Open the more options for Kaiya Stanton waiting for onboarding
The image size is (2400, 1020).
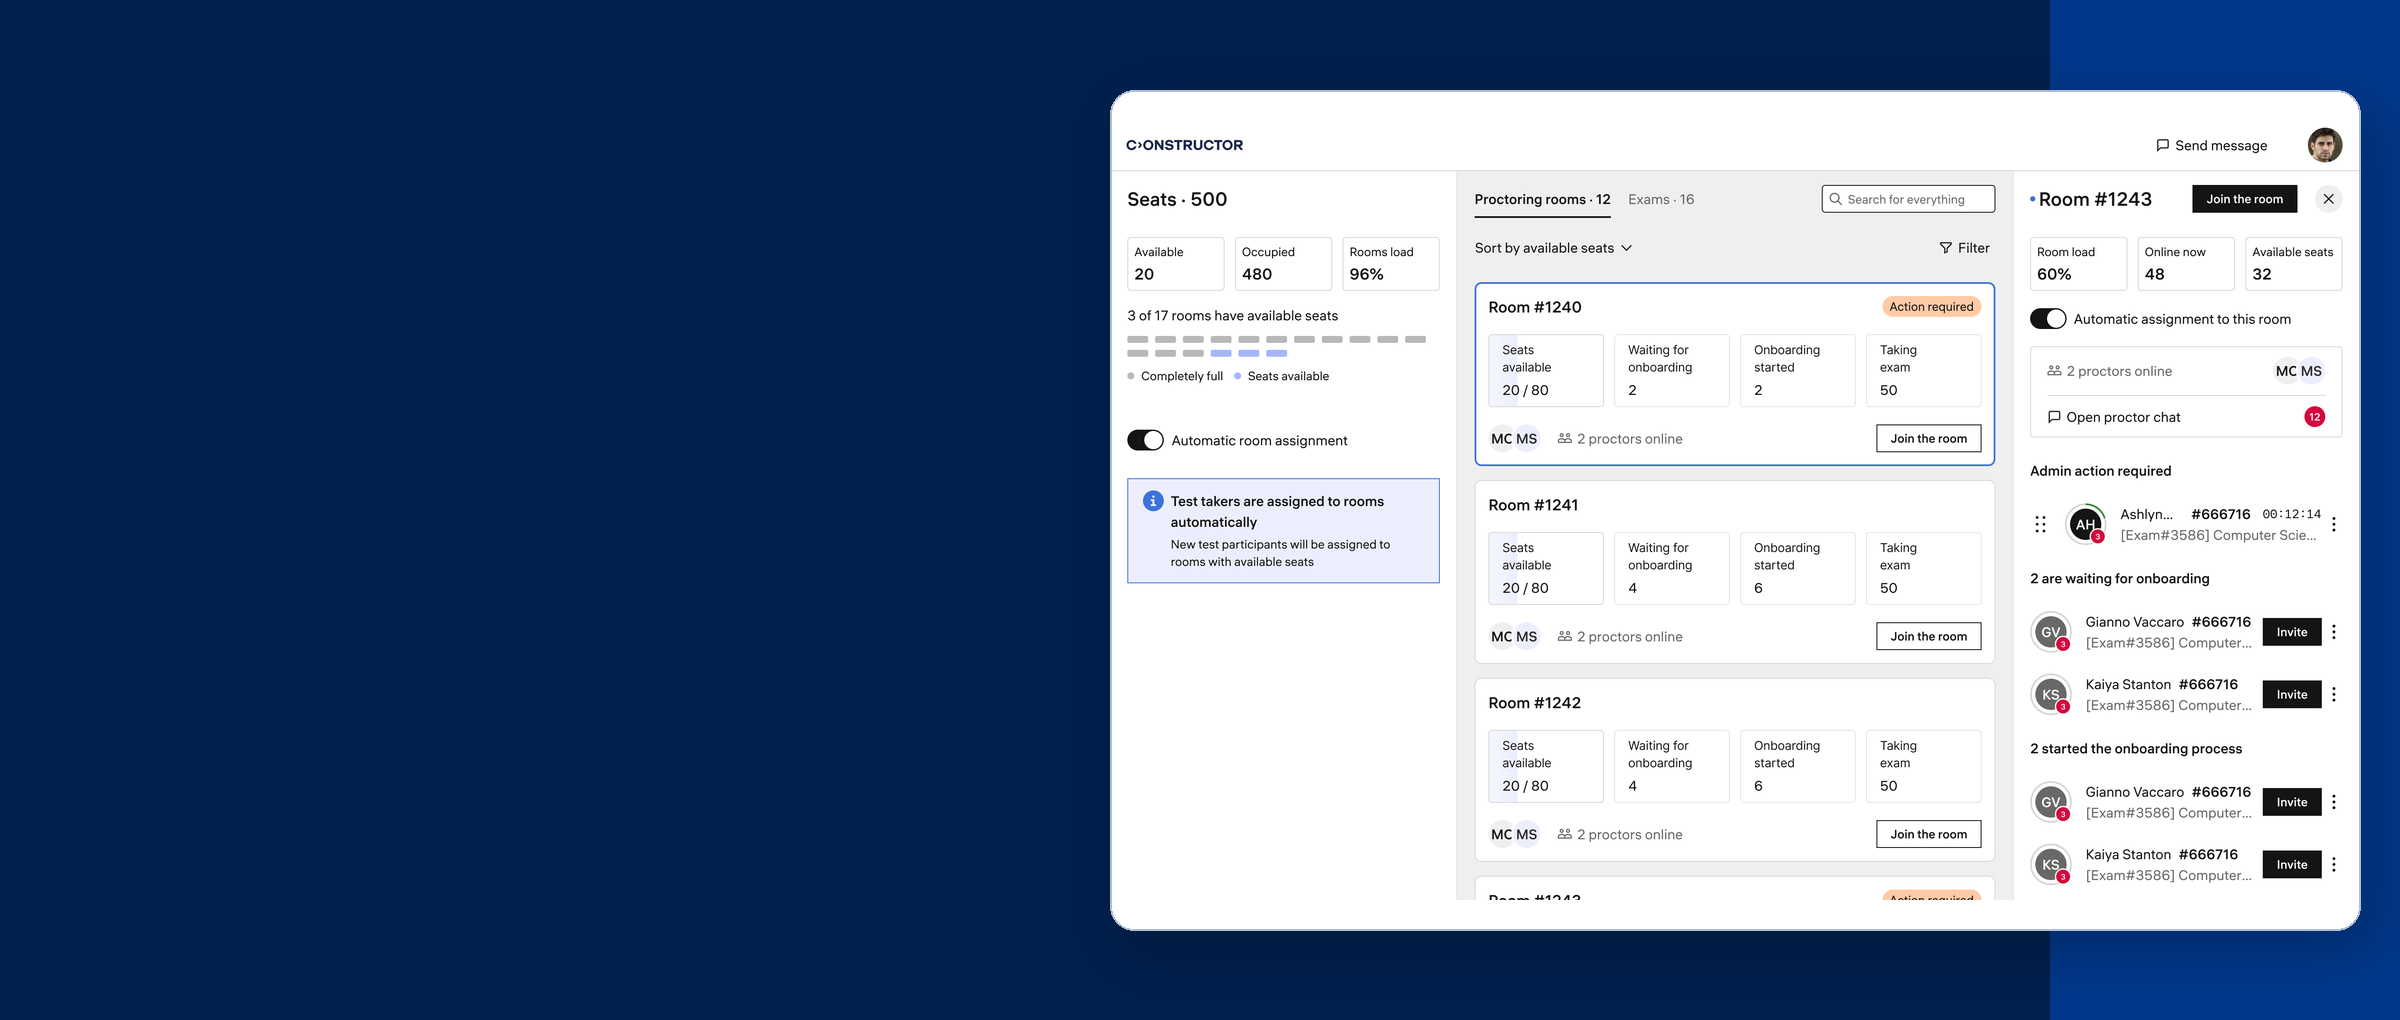pos(2333,694)
